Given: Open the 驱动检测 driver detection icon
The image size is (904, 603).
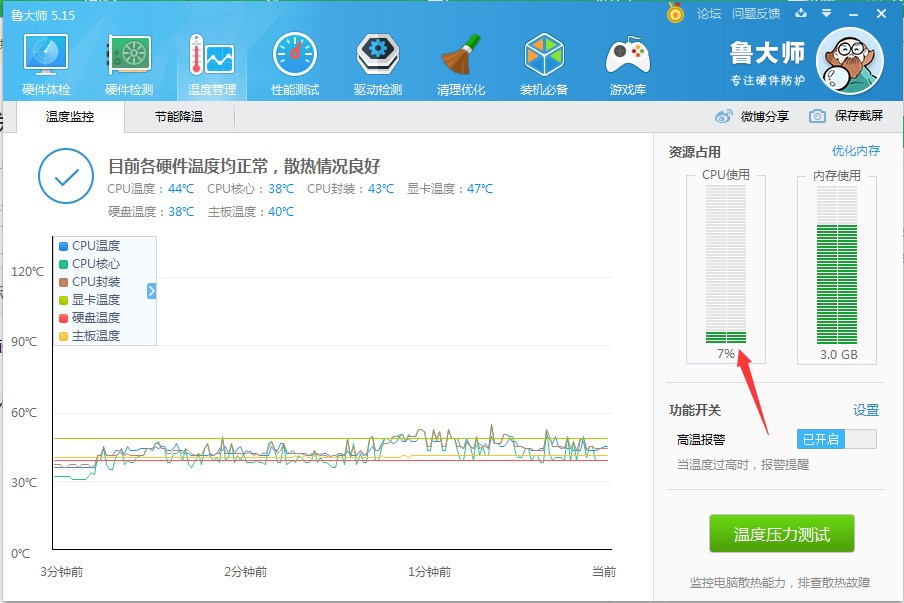Looking at the screenshot, I should tap(378, 65).
